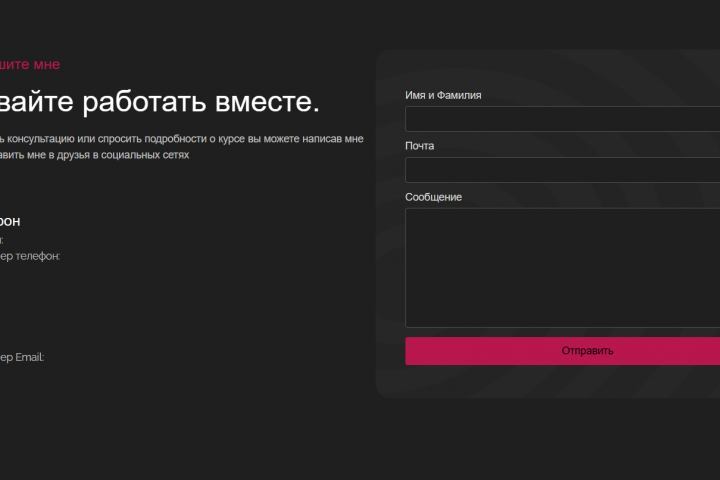The height and width of the screenshot is (480, 720).
Task: Click paragraph text 'консультацию или спросить подробности'
Action: (x=107, y=139)
